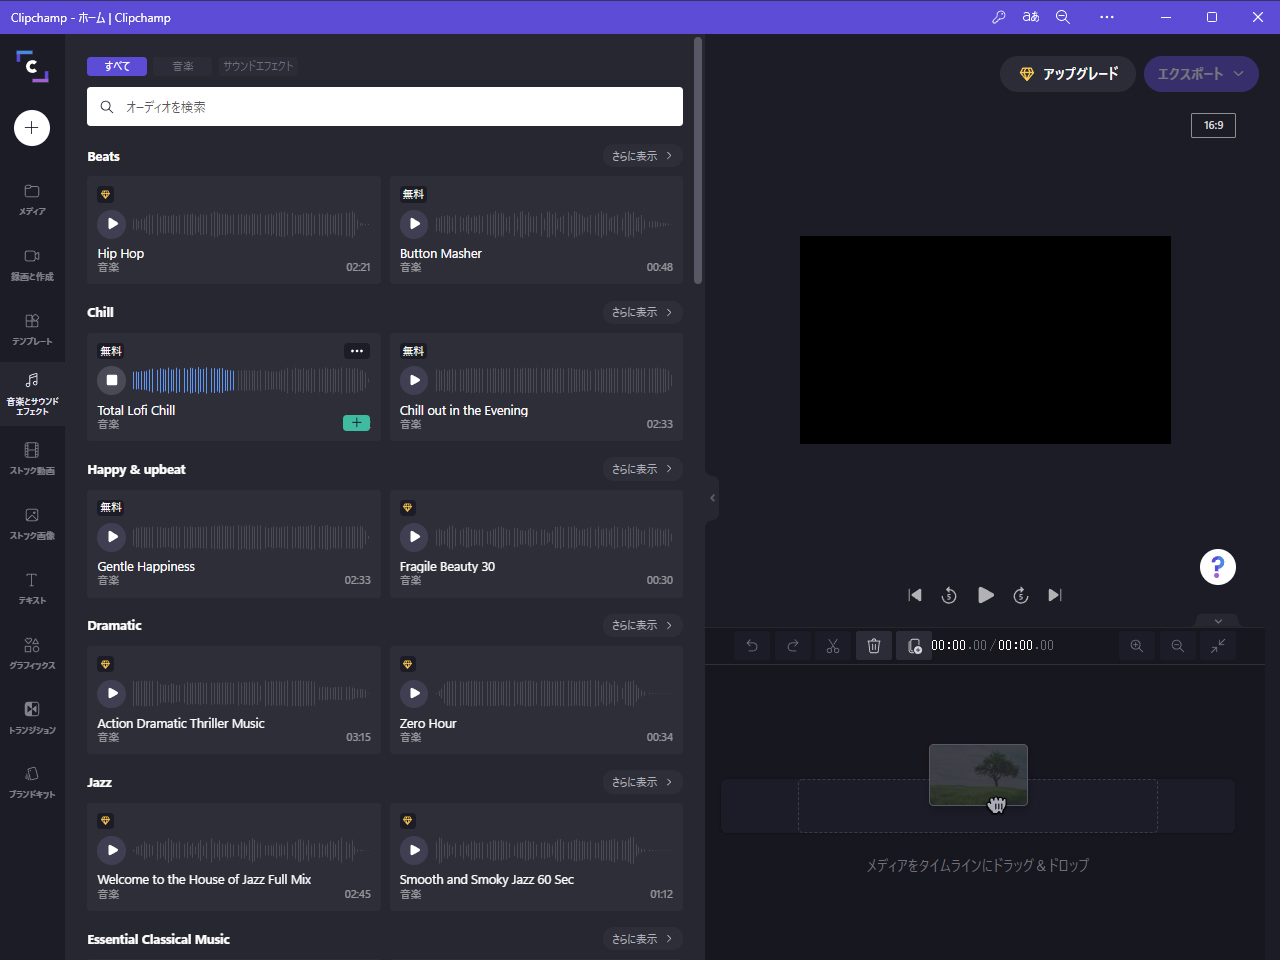This screenshot has width=1280, height=960.
Task: Zoom out on the timeline
Action: pyautogui.click(x=1178, y=646)
